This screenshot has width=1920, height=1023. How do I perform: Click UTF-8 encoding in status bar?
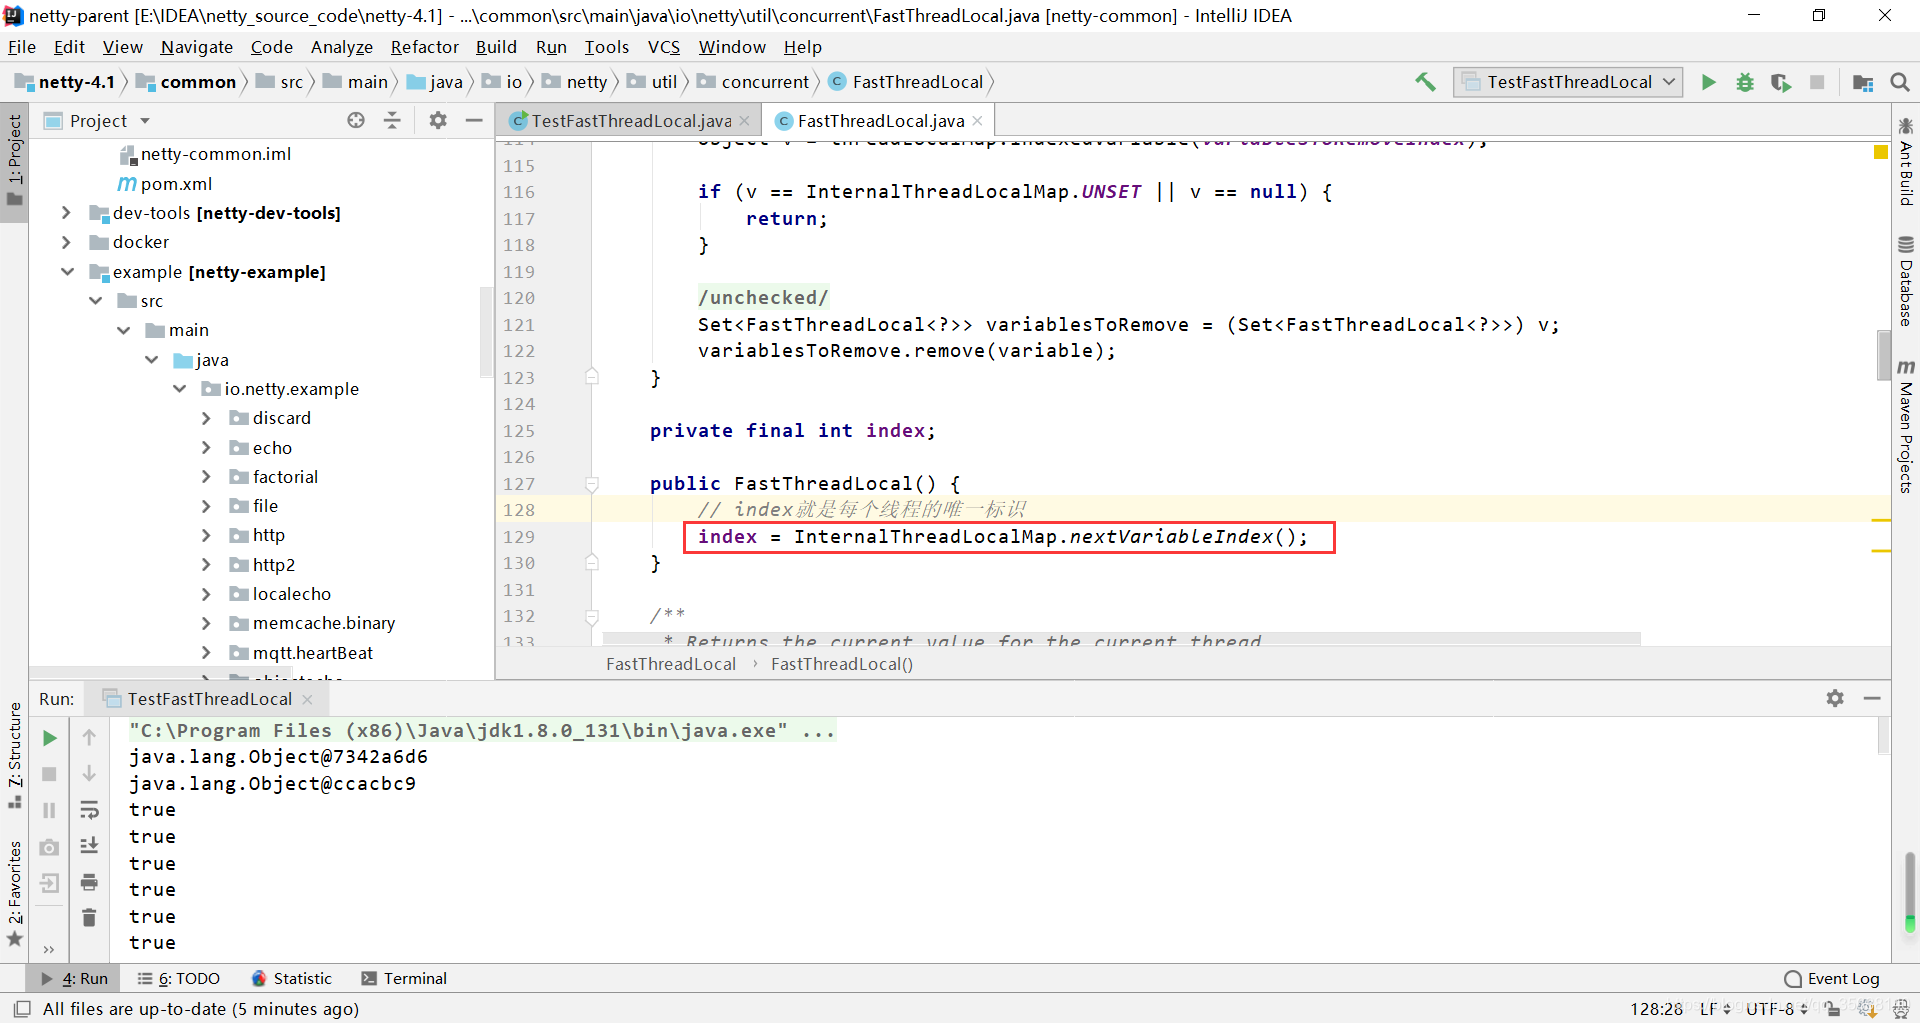1776,1008
